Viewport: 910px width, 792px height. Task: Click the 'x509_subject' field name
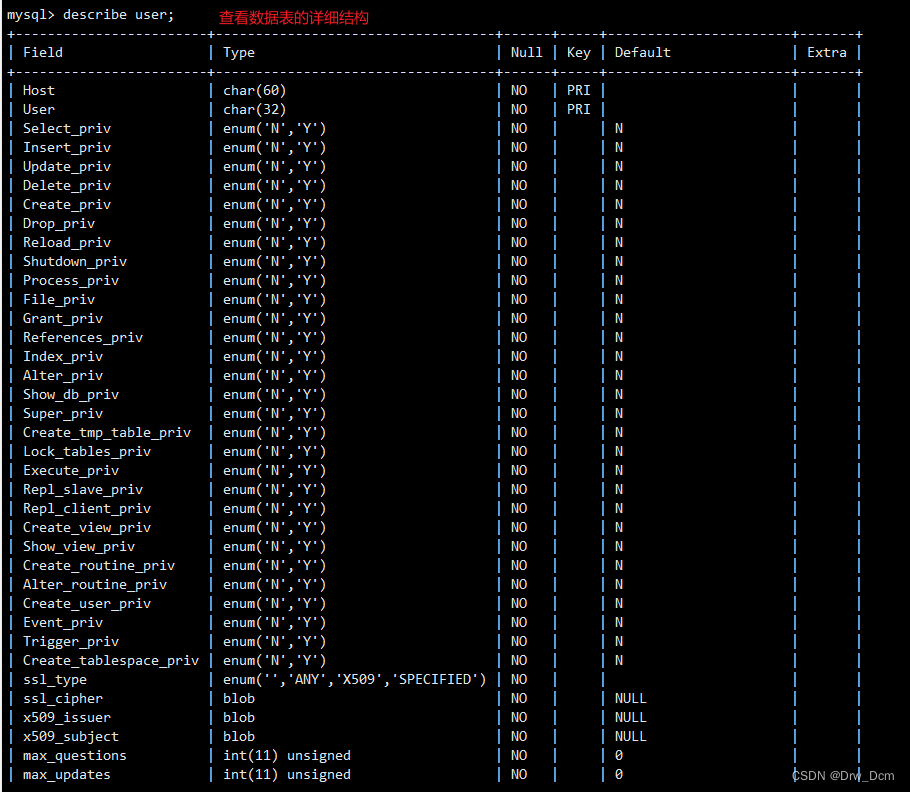click(x=71, y=737)
